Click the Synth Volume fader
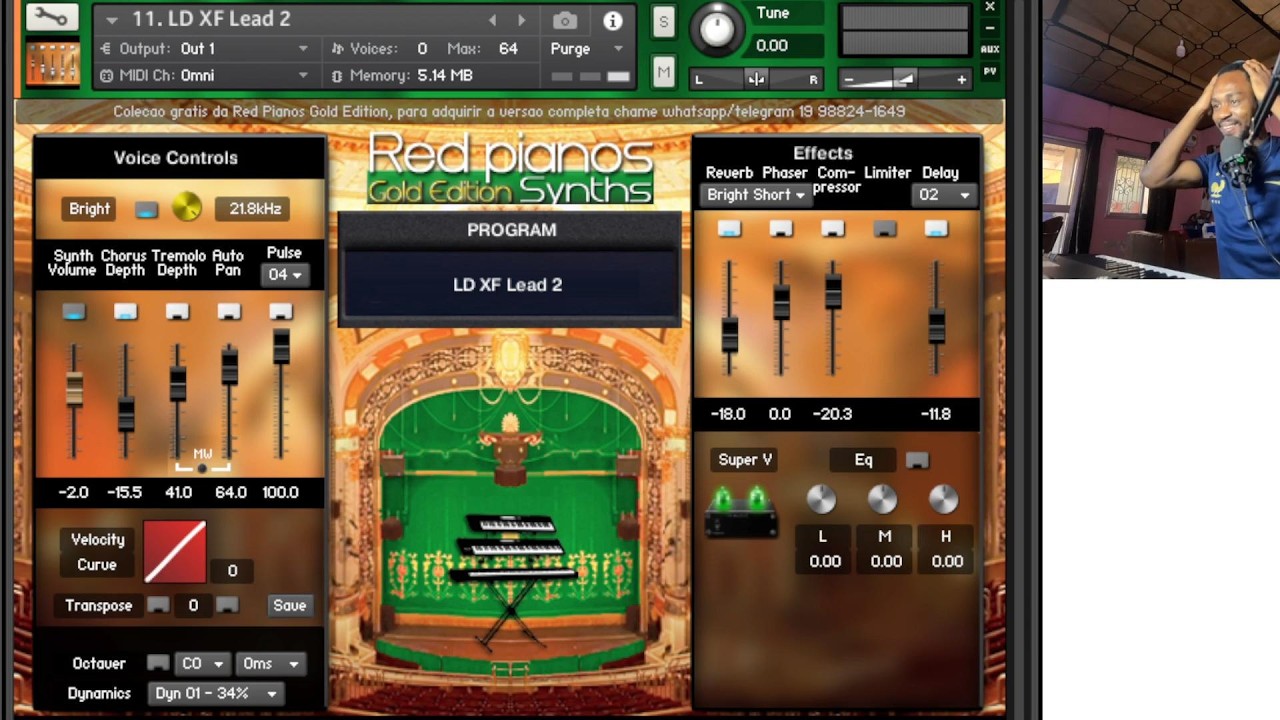The width and height of the screenshot is (1280, 720). pos(74,388)
